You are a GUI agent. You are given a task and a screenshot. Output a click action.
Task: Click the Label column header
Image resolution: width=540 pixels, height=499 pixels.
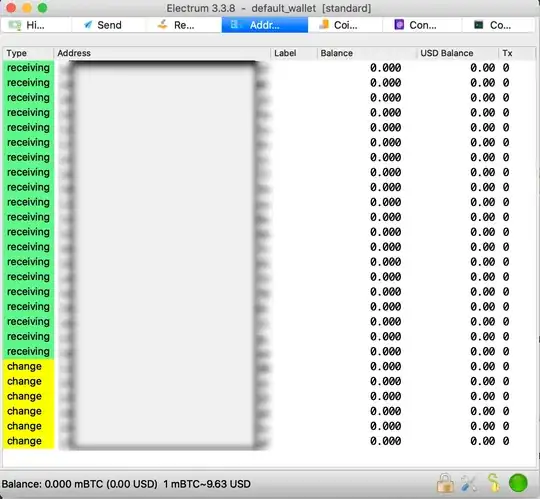pos(293,53)
